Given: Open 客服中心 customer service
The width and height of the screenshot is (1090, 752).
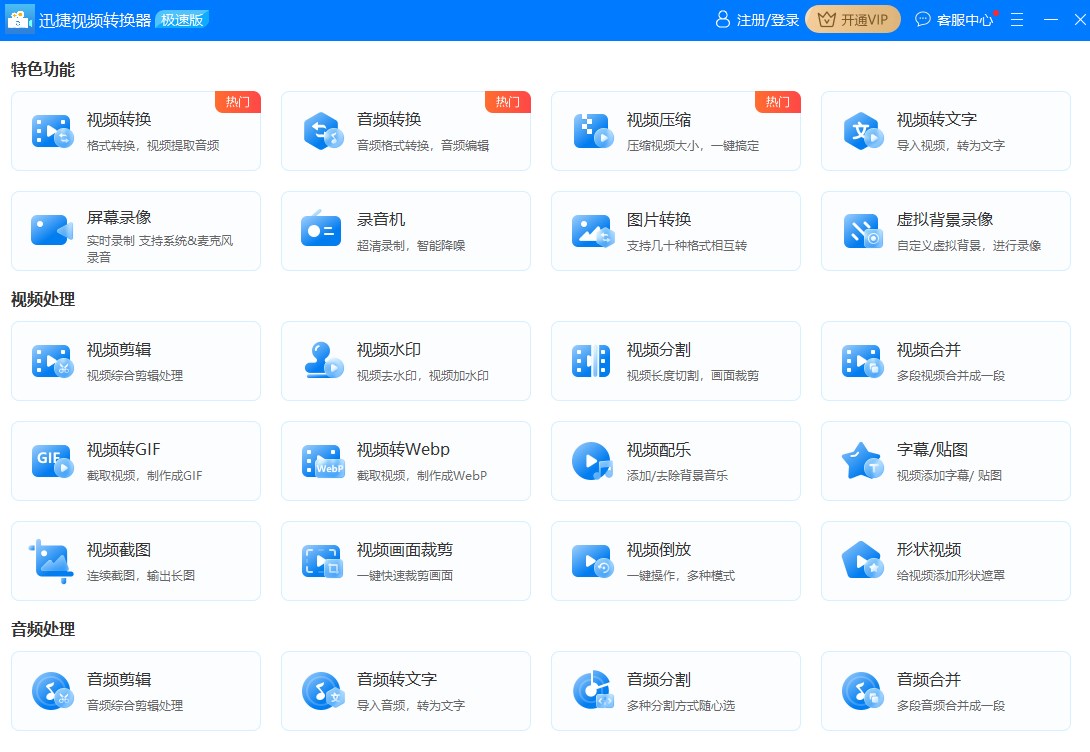Looking at the screenshot, I should pyautogui.click(x=955, y=20).
